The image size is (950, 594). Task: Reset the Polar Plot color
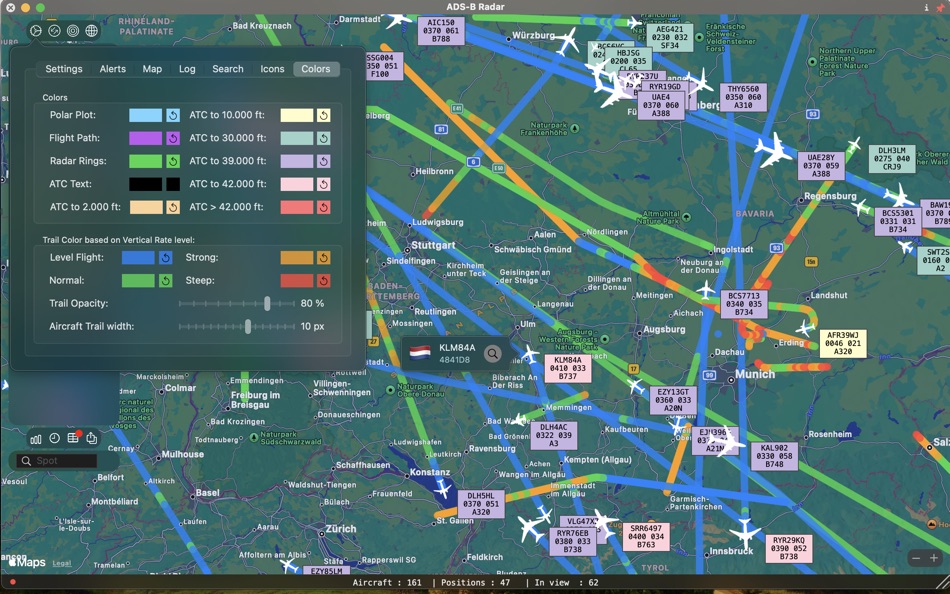coord(173,115)
